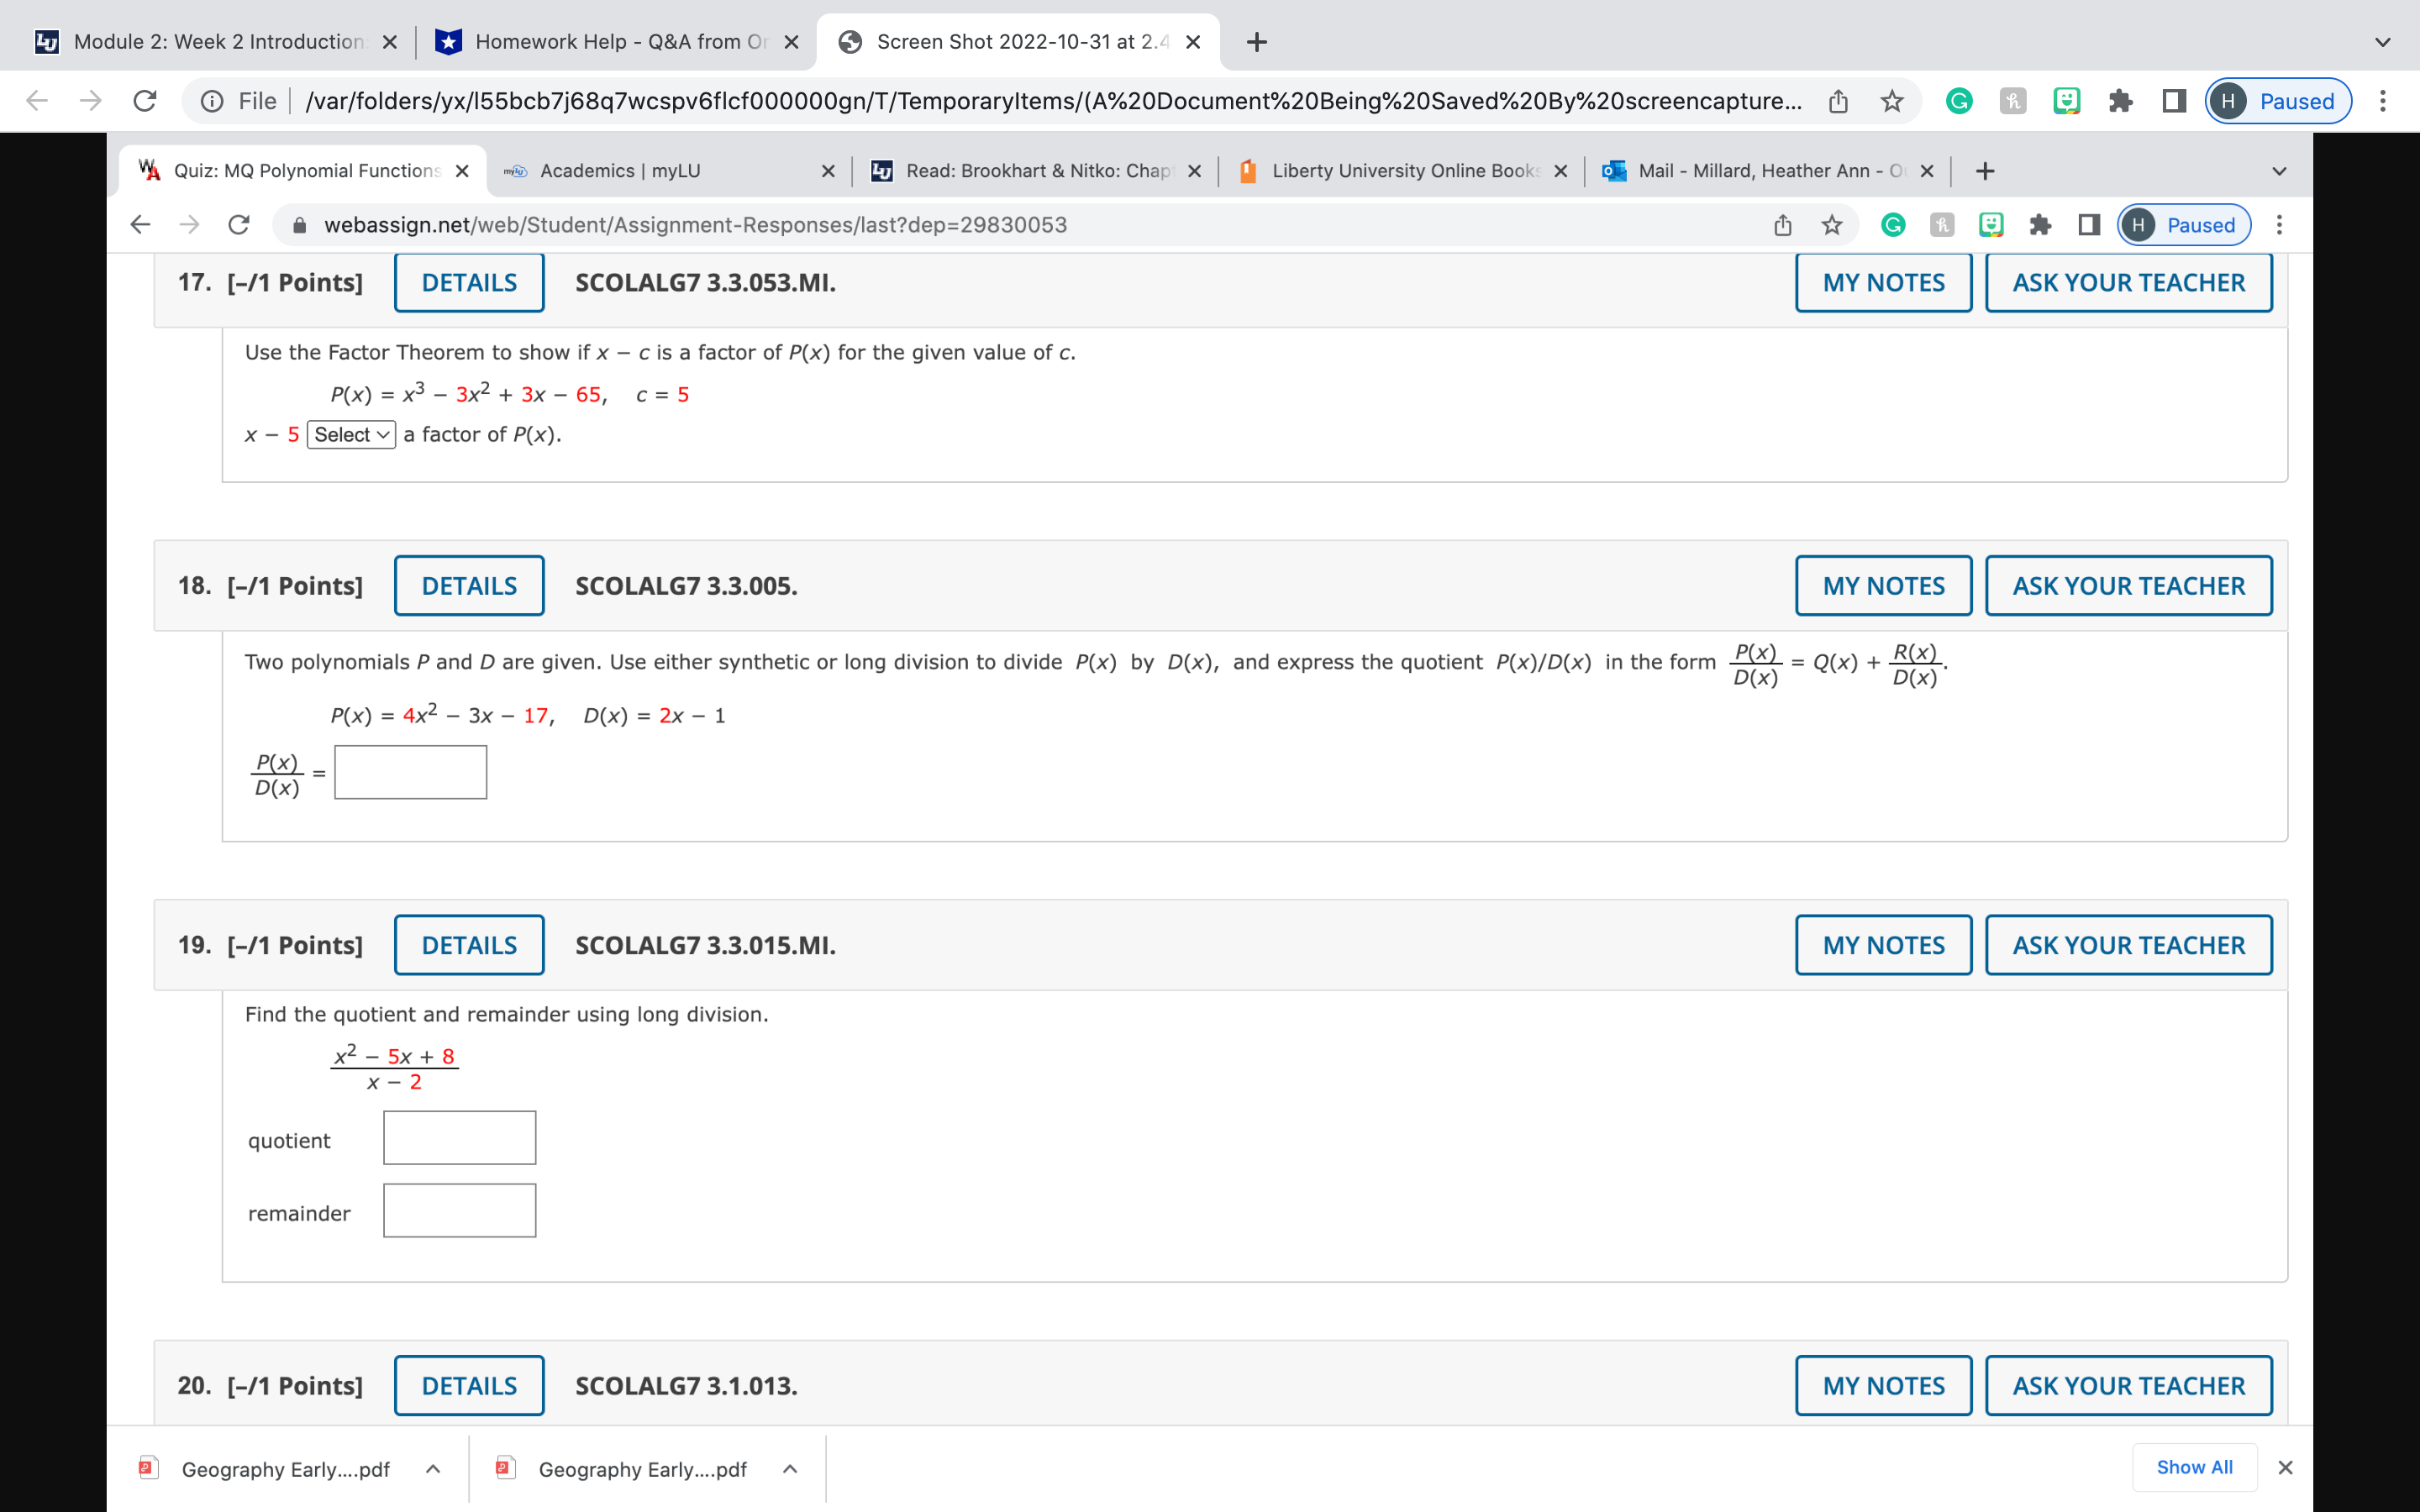Switch to the Homework Help Q&A tab
Screen dimensions: 2420x1512
[610, 41]
